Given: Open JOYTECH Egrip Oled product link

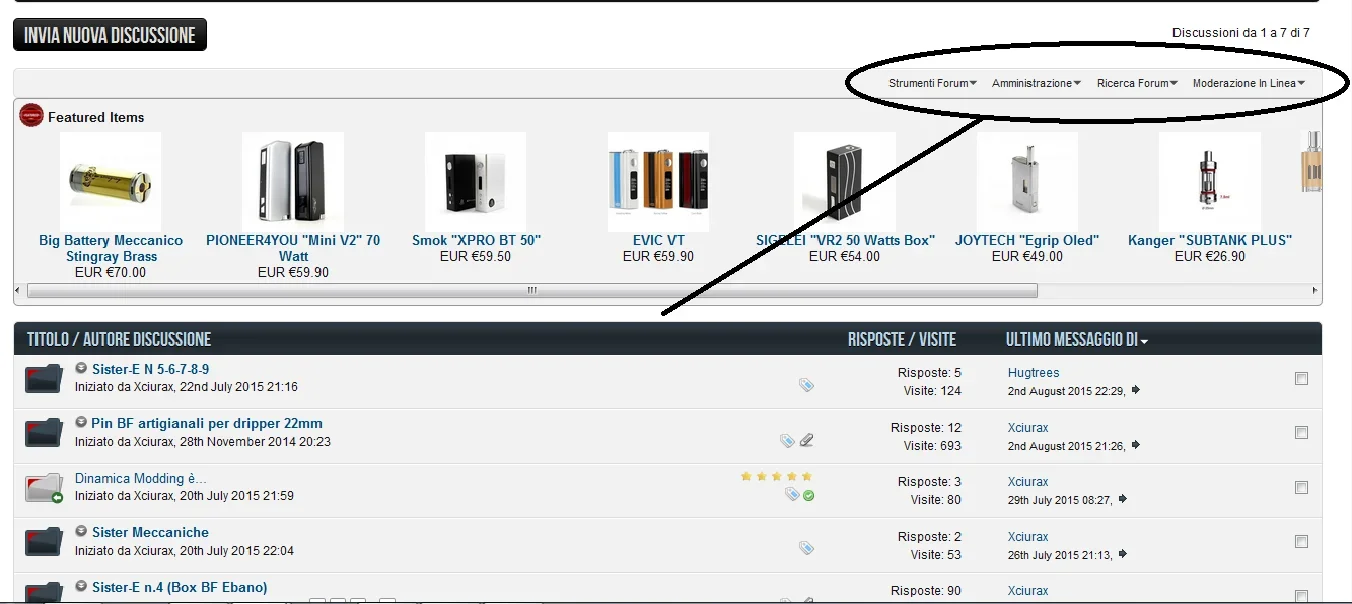Looking at the screenshot, I should coord(1027,240).
